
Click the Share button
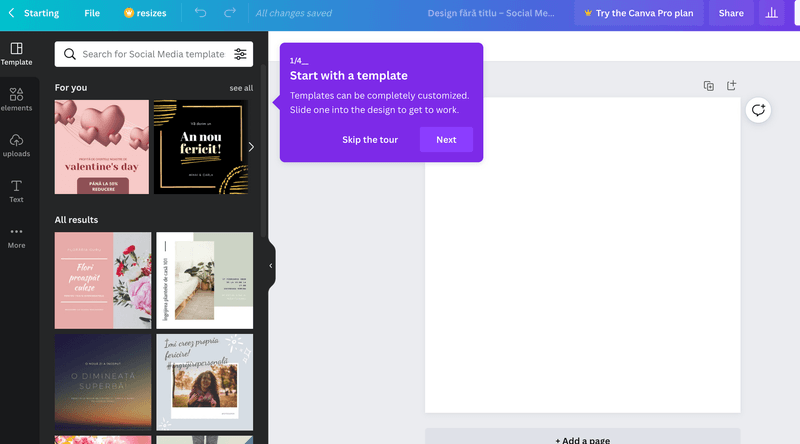point(731,13)
